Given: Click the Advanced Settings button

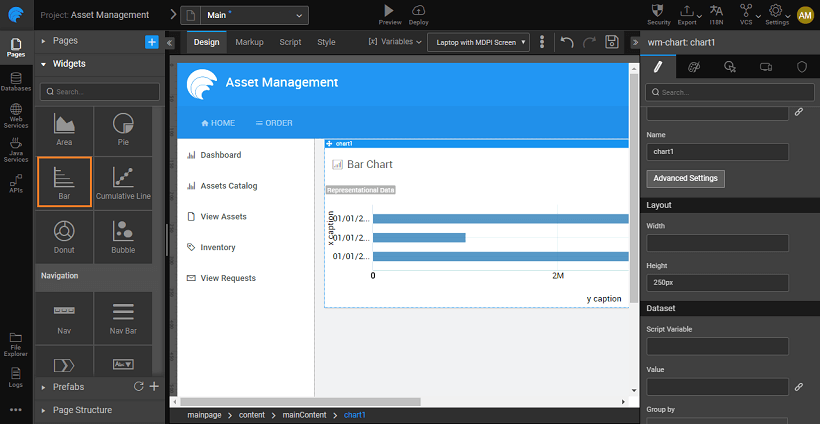Looking at the screenshot, I should click(685, 178).
